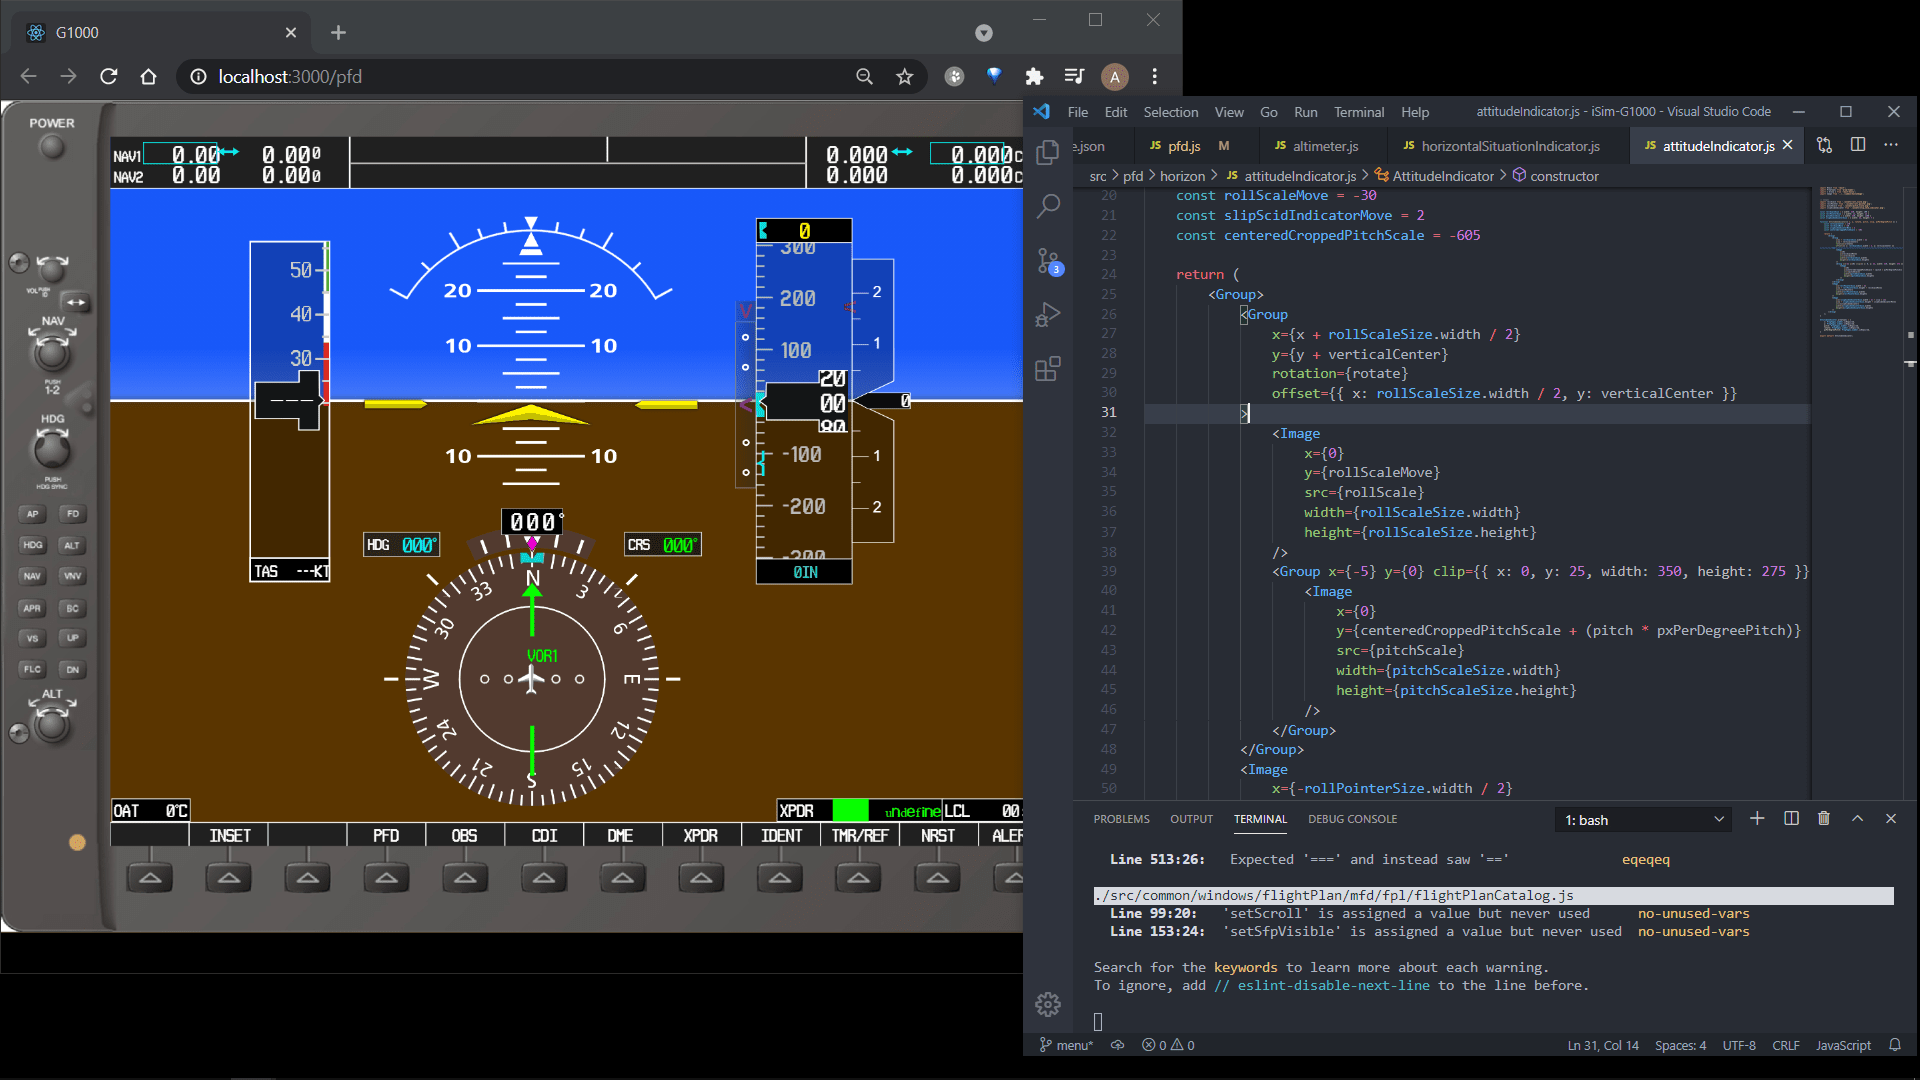Open the 1: bash terminal dropdown
Screen dimensions: 1920x1080
coord(1643,820)
